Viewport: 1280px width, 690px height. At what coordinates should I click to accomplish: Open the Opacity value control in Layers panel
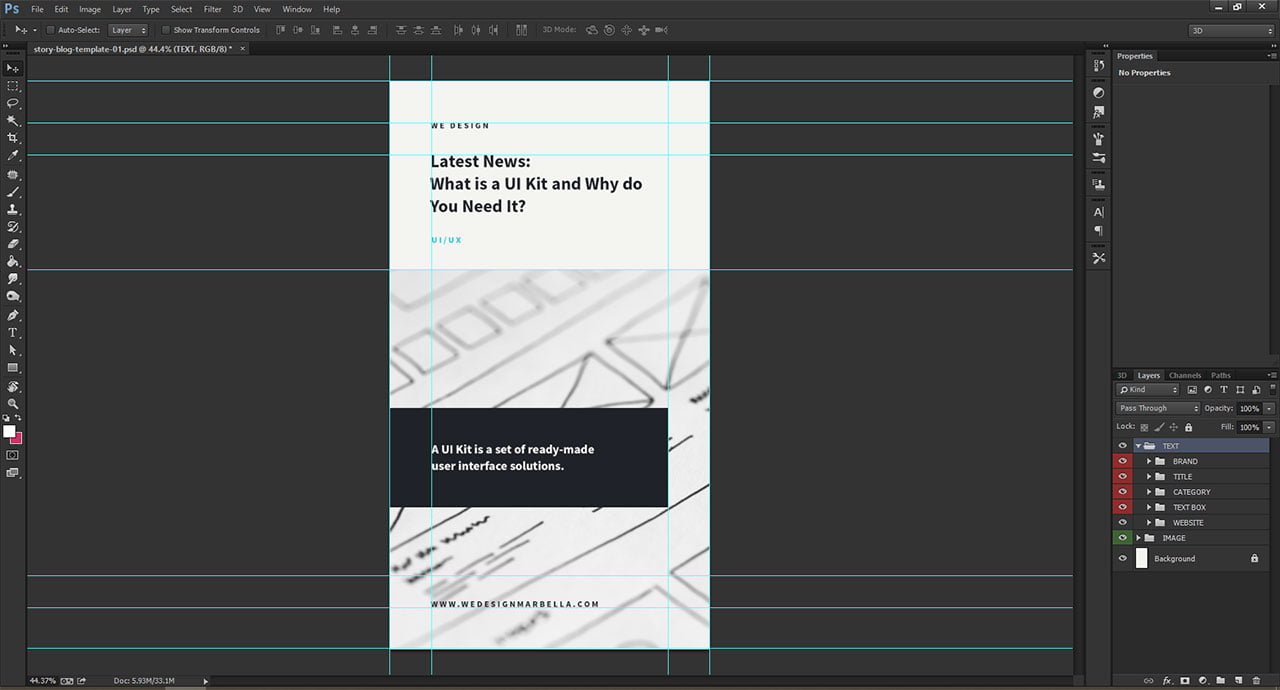click(x=1250, y=408)
